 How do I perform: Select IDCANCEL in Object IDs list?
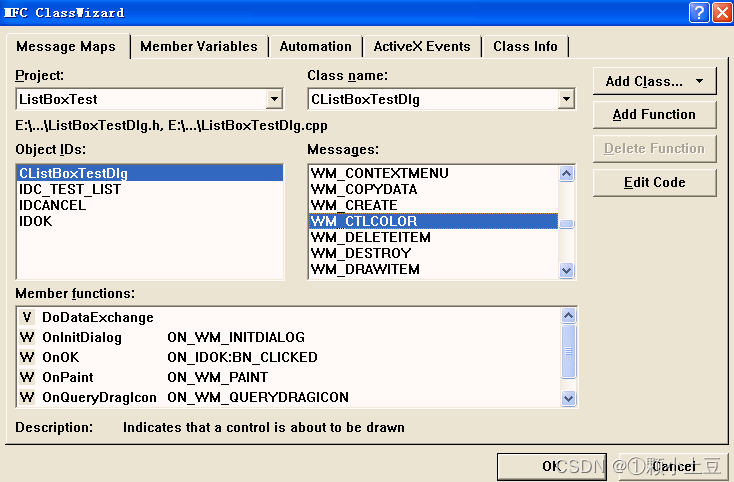click(52, 206)
